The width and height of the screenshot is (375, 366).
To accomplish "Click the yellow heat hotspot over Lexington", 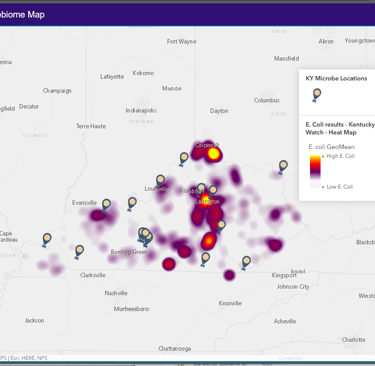I will pos(205,200).
